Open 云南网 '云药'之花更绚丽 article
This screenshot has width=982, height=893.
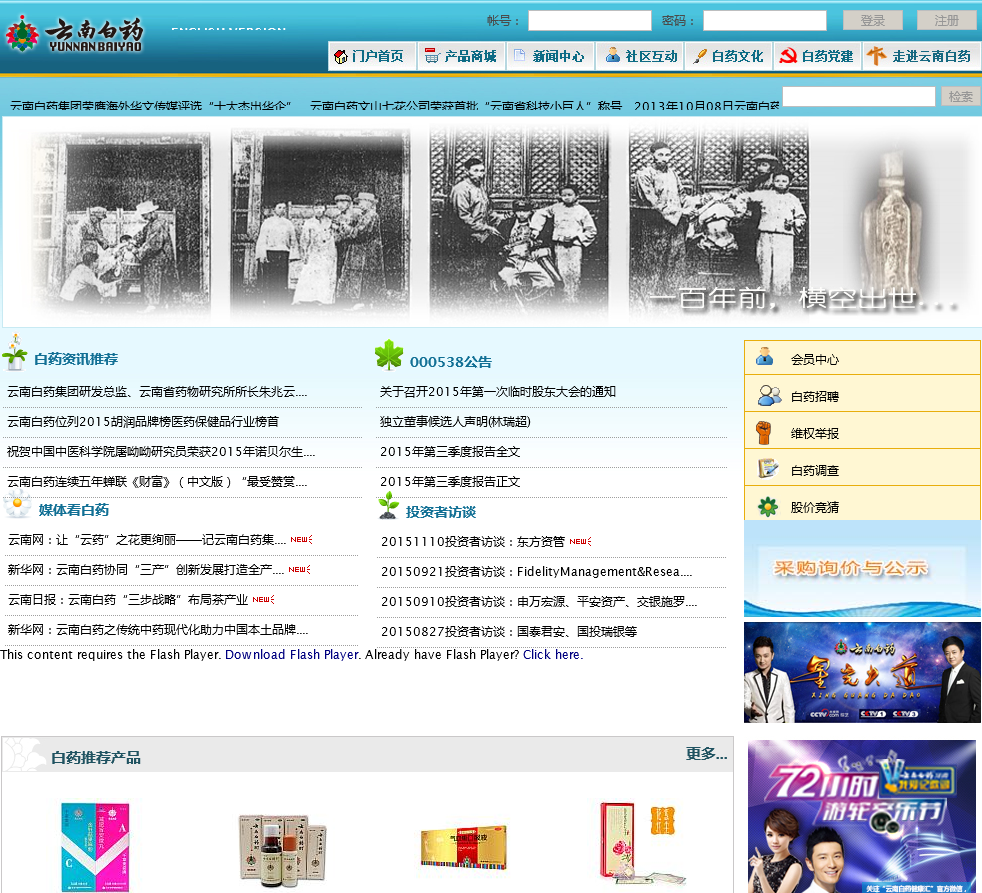click(x=147, y=540)
